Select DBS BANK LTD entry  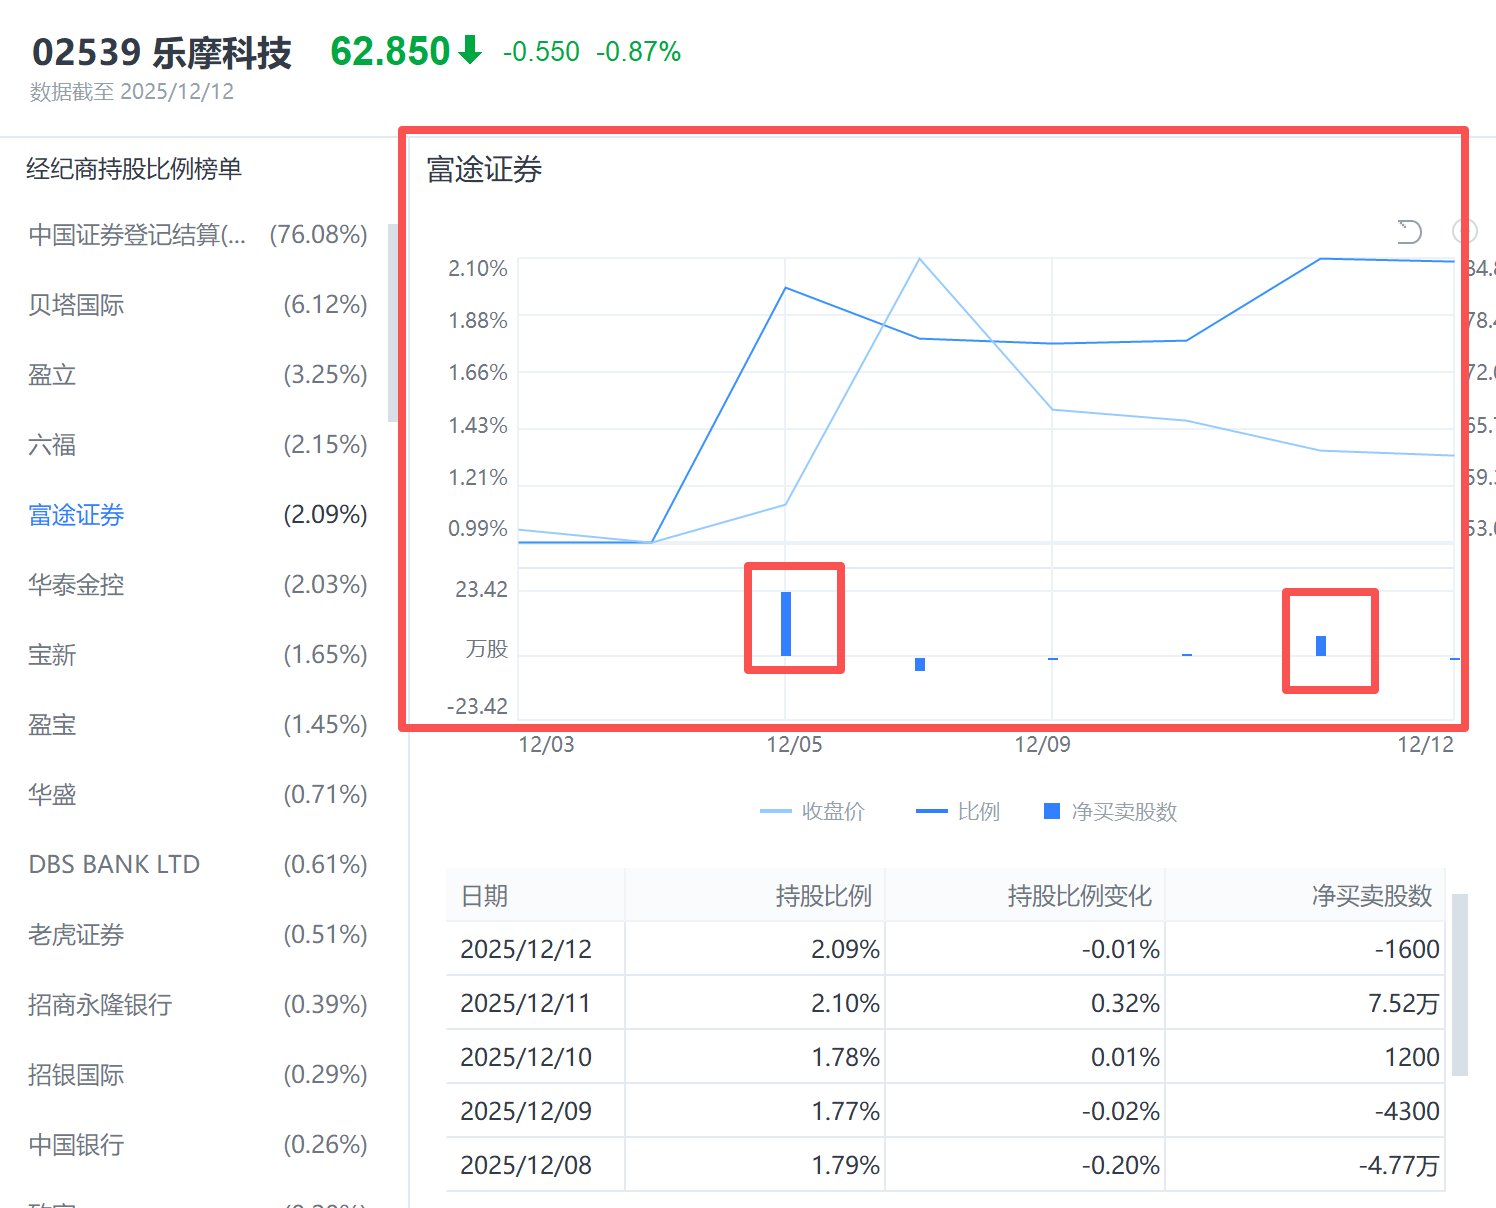(x=113, y=864)
